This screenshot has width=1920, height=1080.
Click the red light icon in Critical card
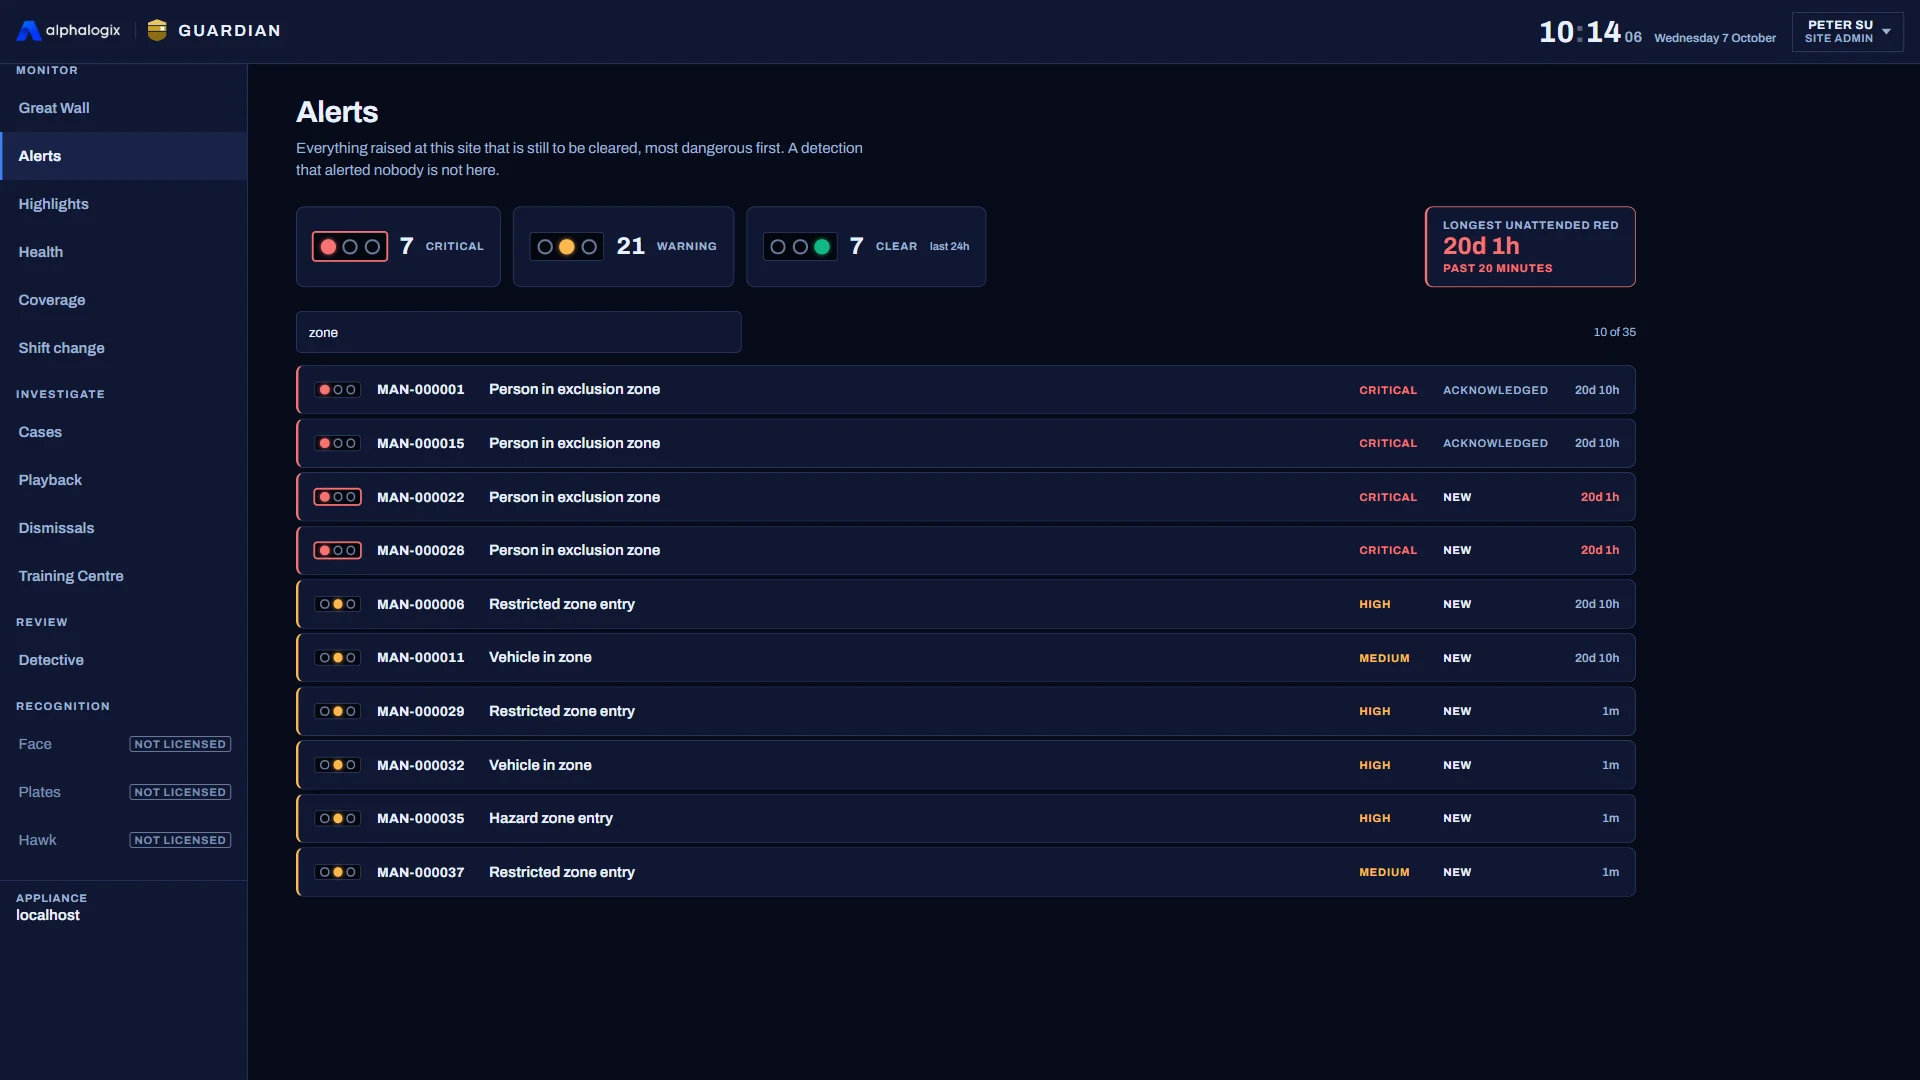350,246
